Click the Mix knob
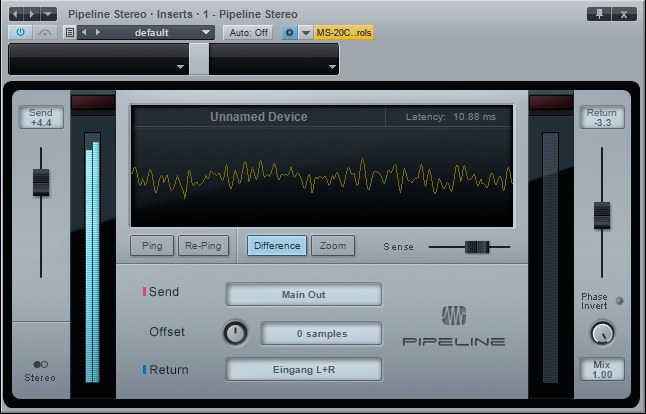 [602, 333]
